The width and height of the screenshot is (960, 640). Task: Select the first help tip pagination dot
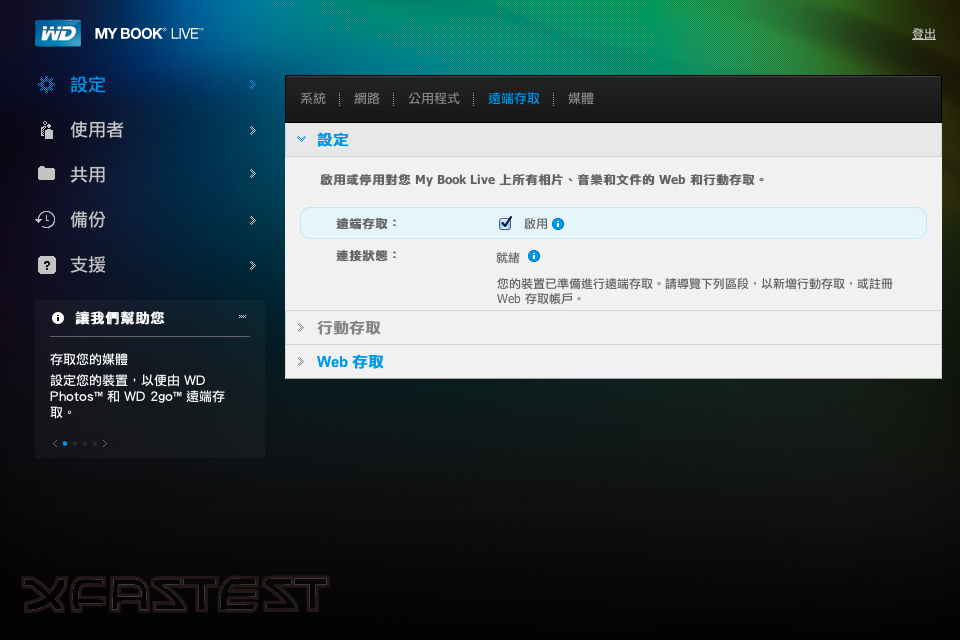coord(65,443)
